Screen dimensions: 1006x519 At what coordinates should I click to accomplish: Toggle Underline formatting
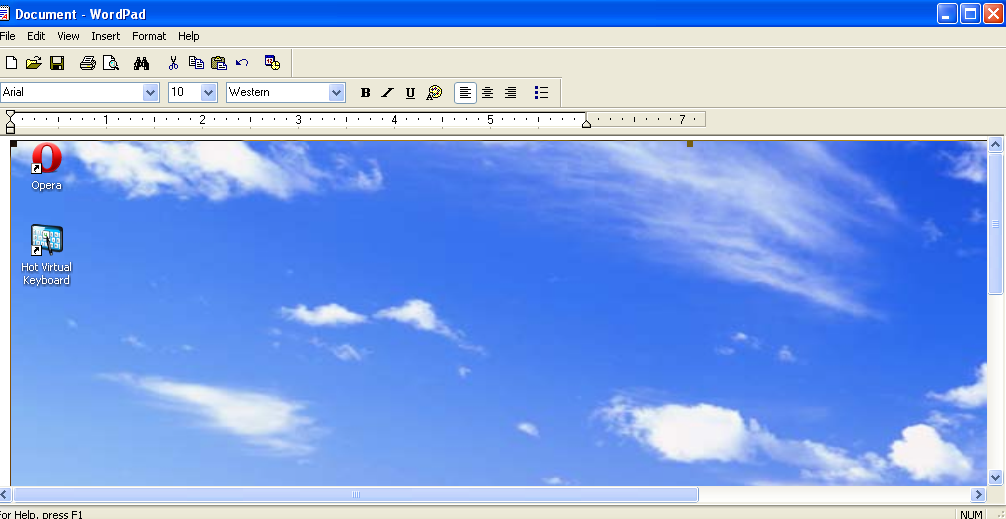pos(411,93)
